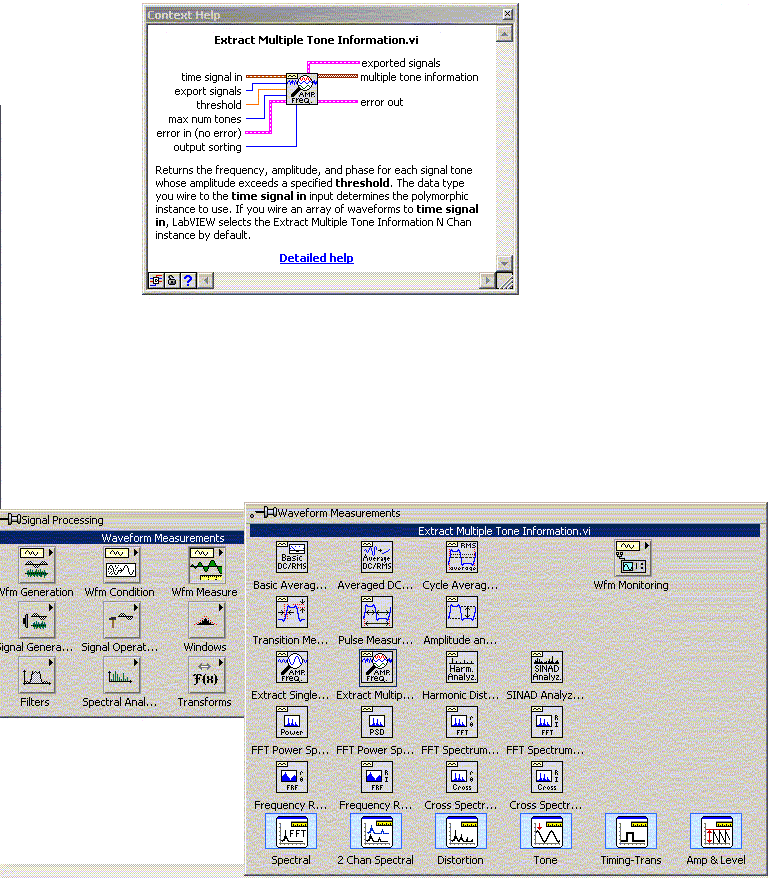768x878 pixels.
Task: Select the Extract Multiple Tone VI
Action: (377, 667)
